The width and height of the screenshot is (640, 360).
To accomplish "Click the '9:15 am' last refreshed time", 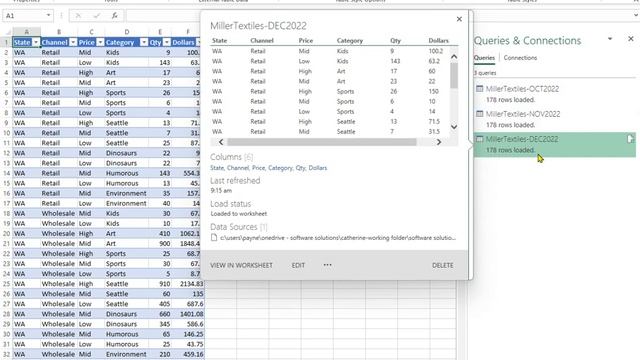I will click(x=221, y=191).
